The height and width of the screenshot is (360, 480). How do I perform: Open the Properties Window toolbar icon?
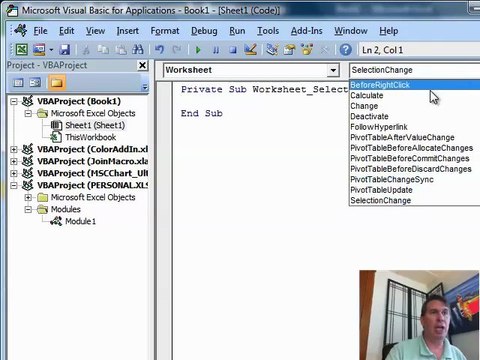click(x=289, y=50)
